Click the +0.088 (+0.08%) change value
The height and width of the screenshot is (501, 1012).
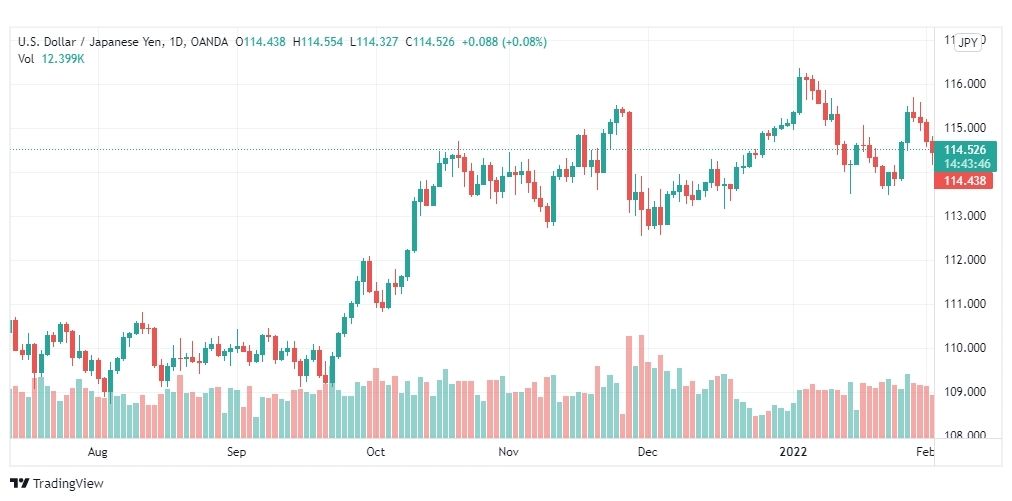click(503, 42)
